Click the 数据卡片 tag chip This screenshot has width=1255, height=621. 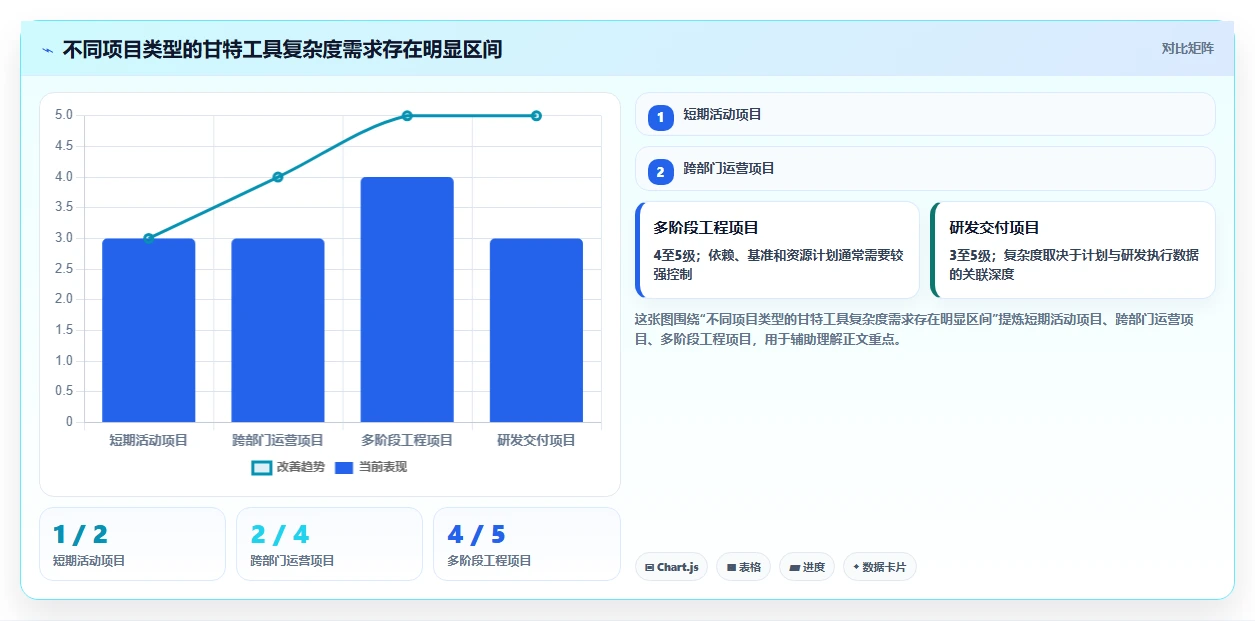tap(880, 567)
